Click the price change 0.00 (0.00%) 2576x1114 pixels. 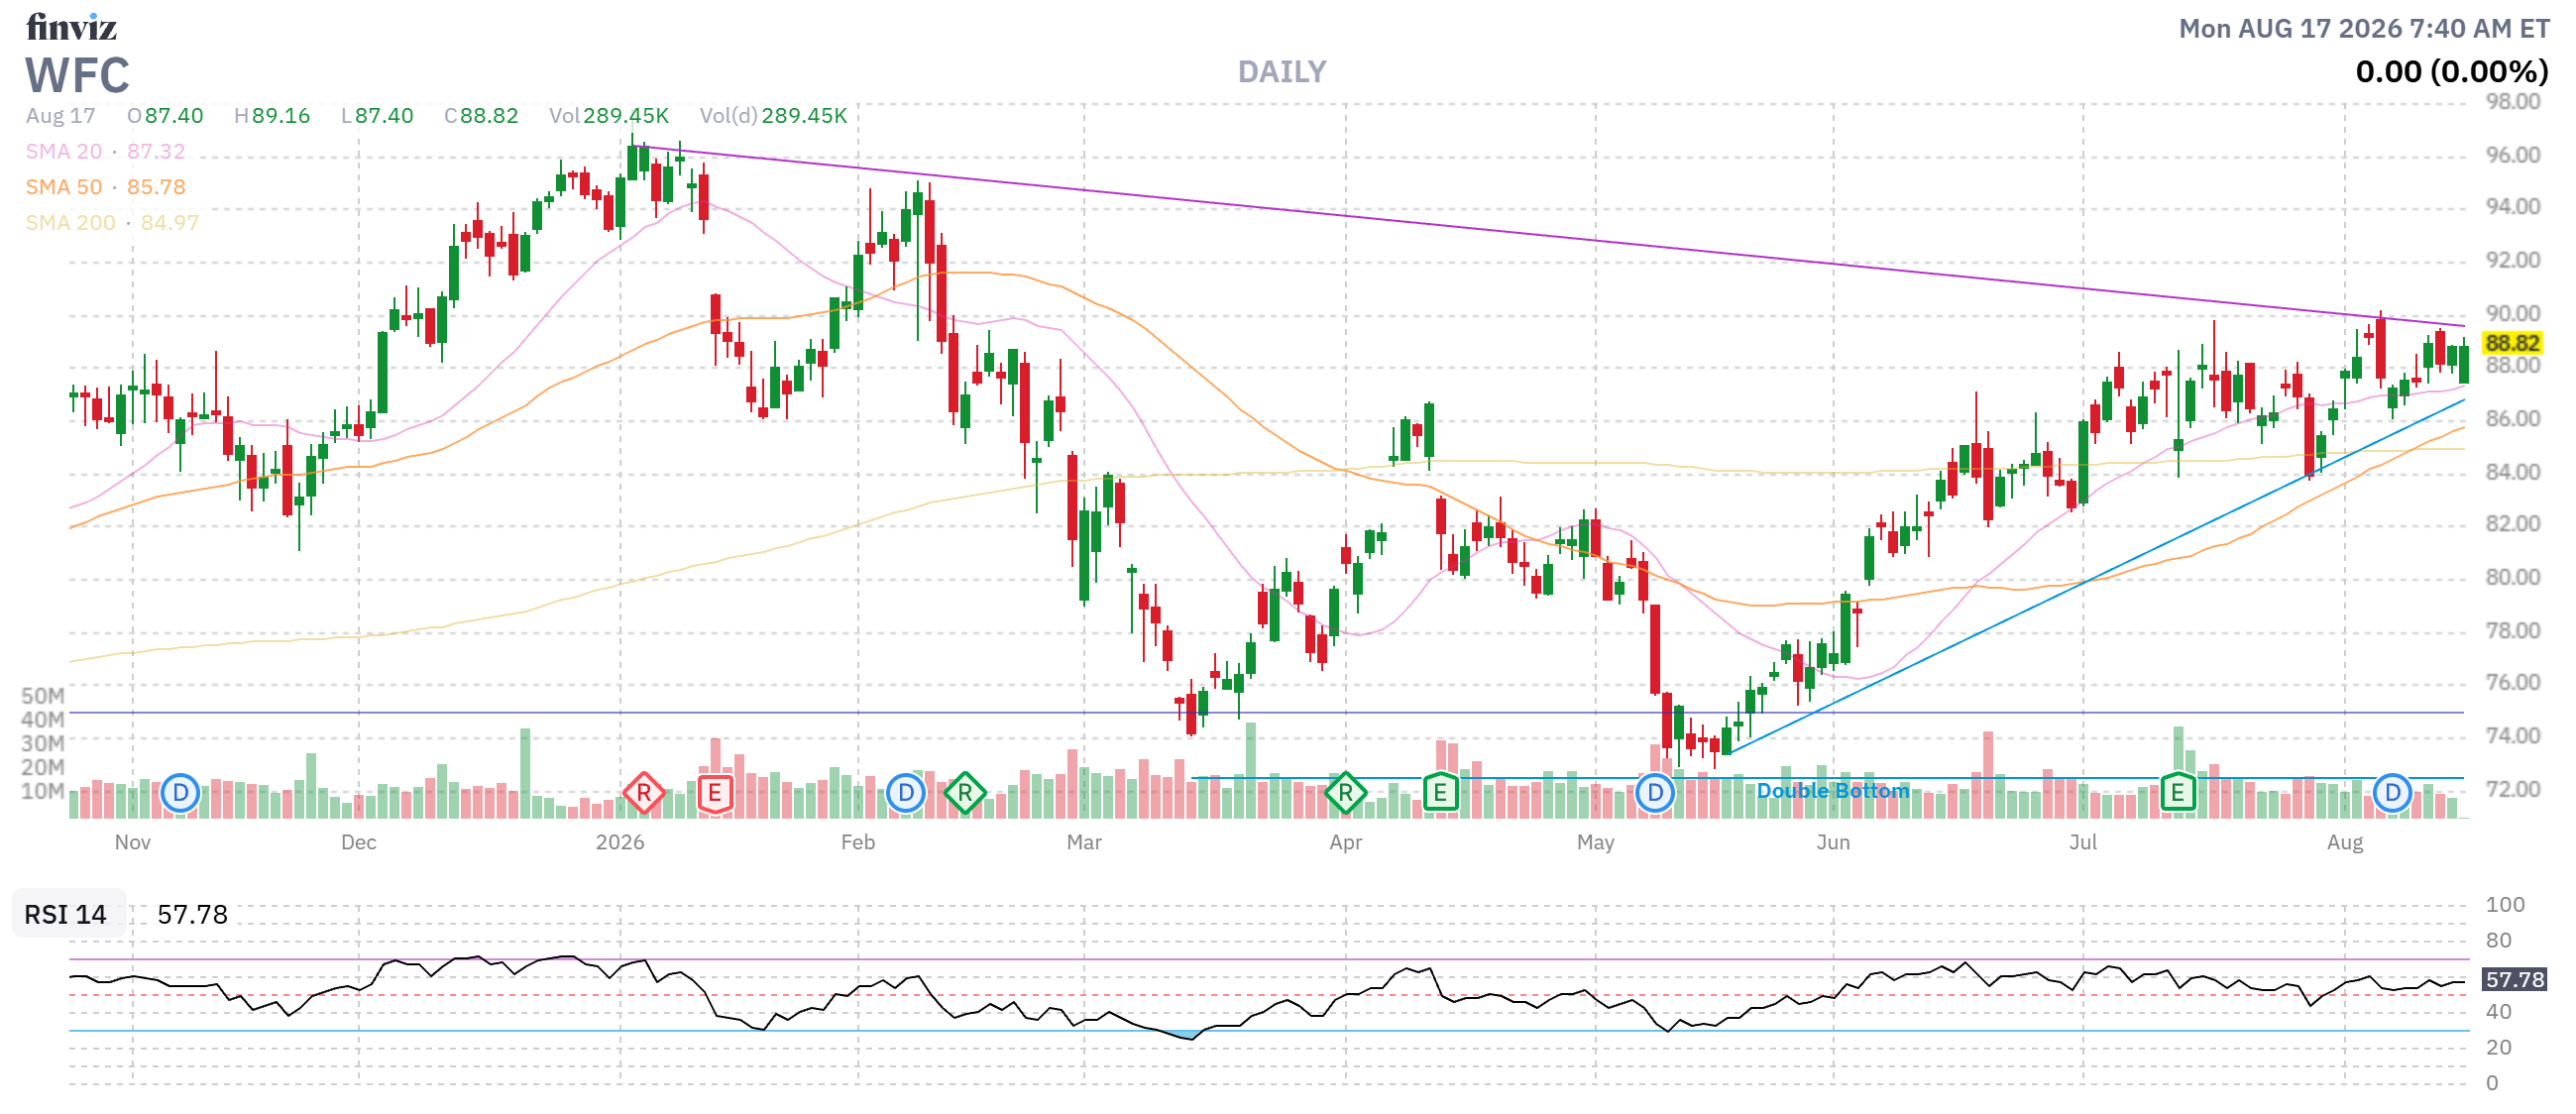2452,72
